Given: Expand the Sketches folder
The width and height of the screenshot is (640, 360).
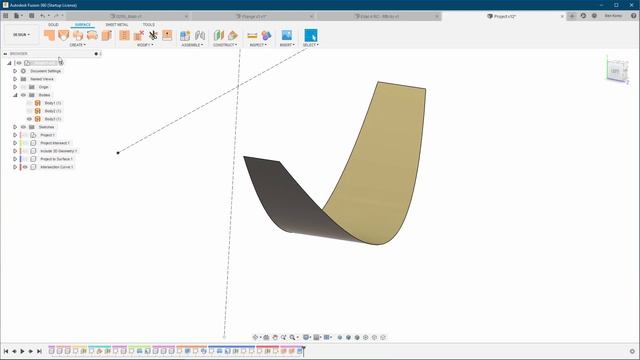Looking at the screenshot, I should pos(15,127).
